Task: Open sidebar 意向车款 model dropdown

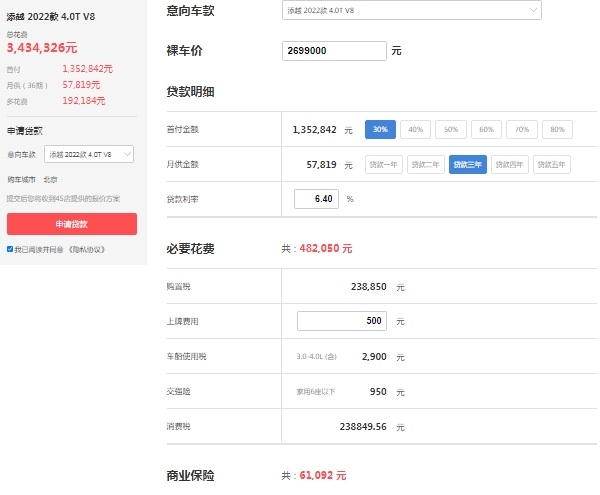Action: 89,154
